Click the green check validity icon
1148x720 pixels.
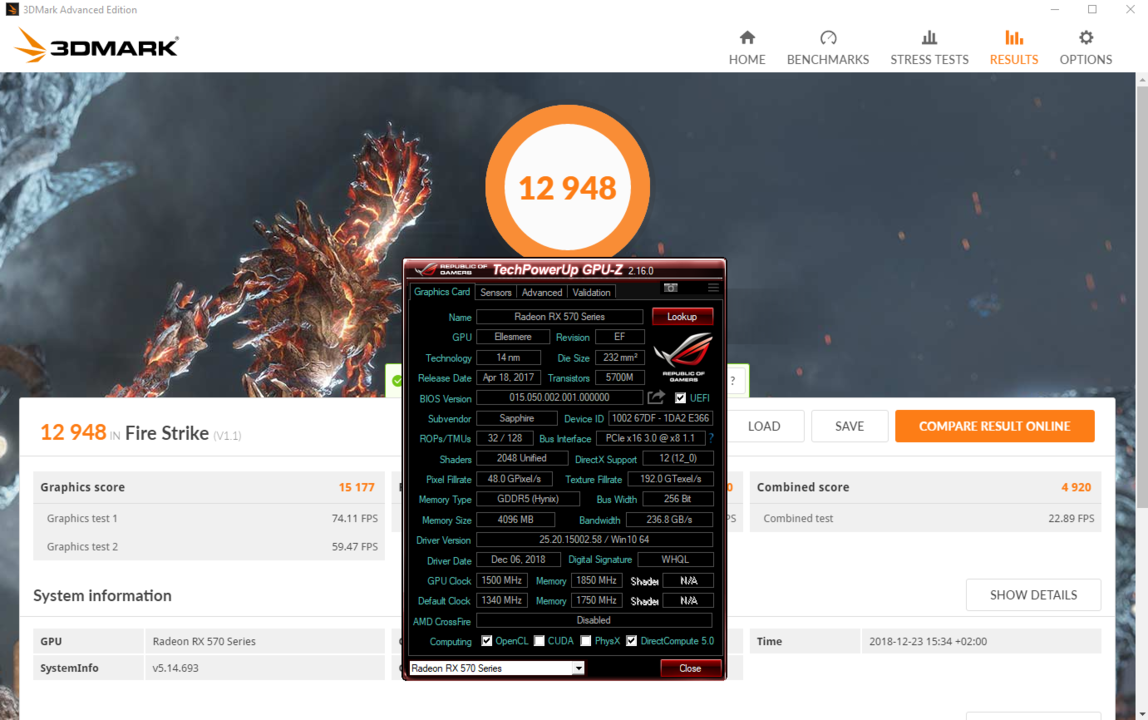(x=396, y=381)
